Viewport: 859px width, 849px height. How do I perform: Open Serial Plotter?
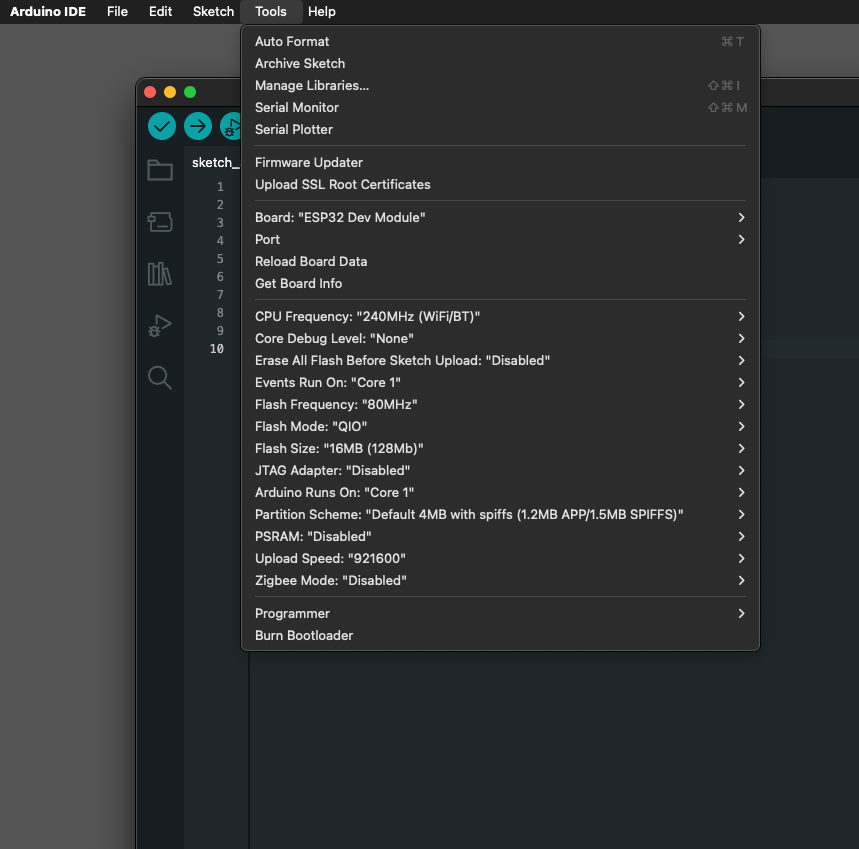point(500,129)
